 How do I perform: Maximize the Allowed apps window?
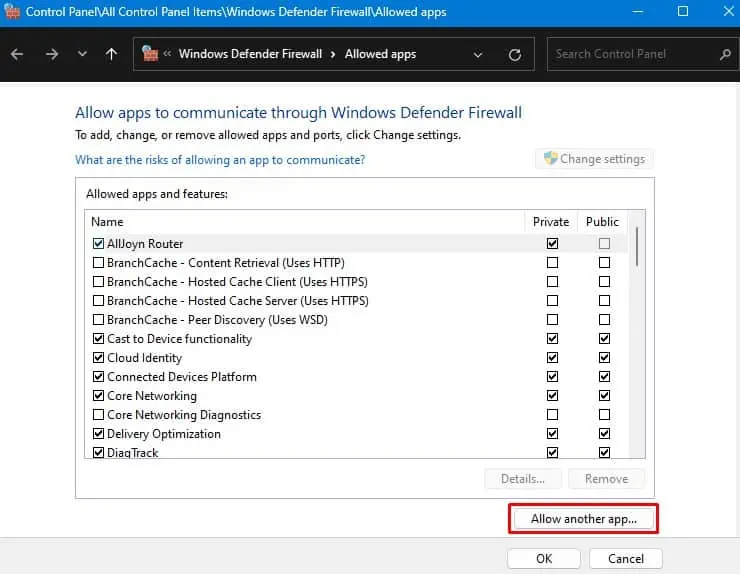pyautogui.click(x=682, y=11)
